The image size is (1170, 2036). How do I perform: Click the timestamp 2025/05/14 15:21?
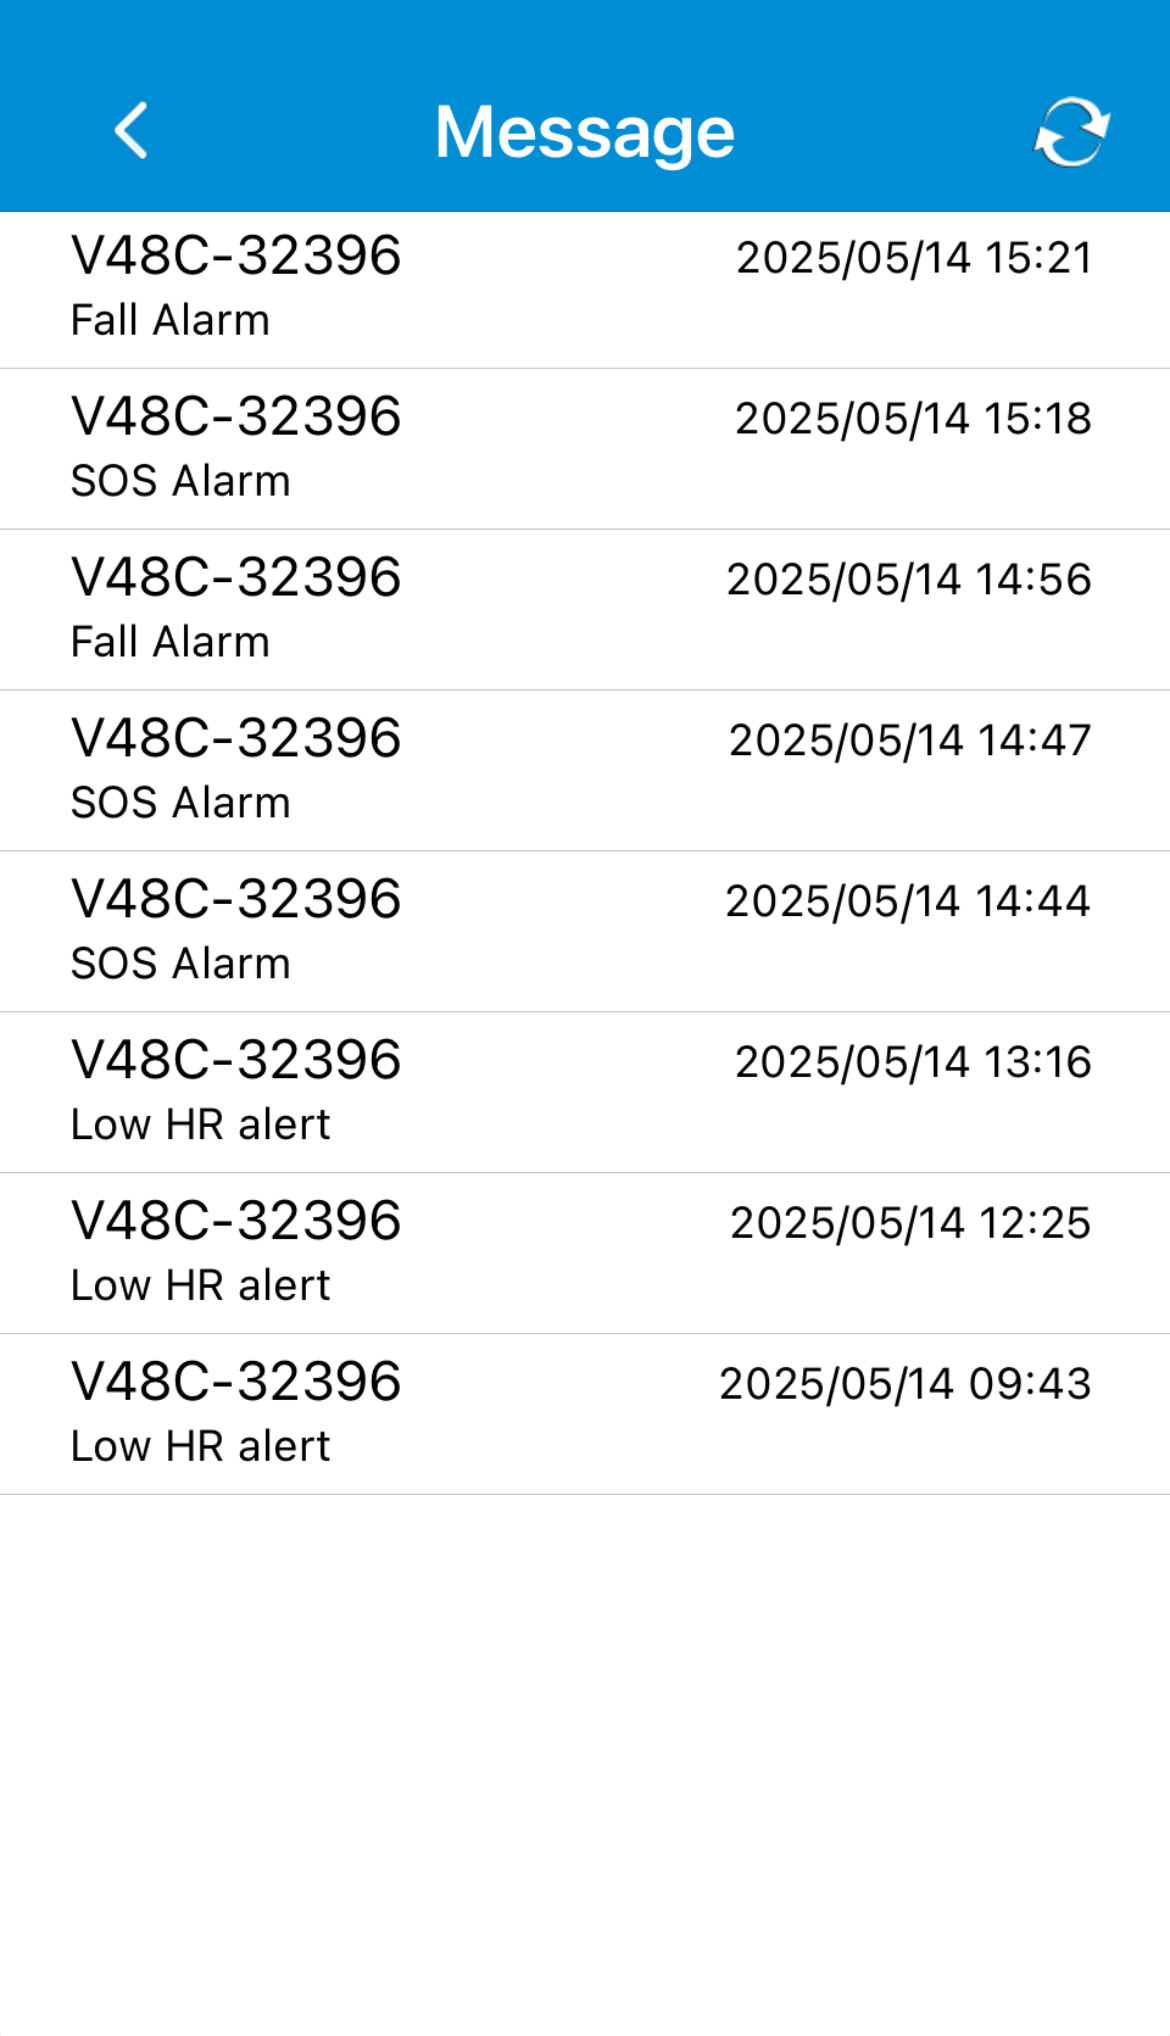[913, 258]
